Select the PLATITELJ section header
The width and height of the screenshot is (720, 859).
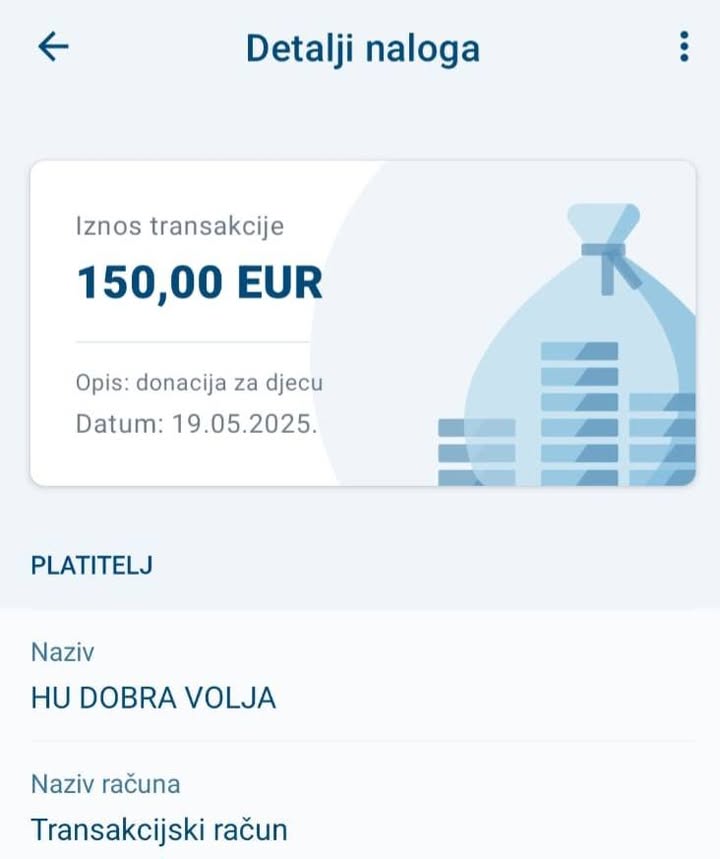click(x=92, y=565)
